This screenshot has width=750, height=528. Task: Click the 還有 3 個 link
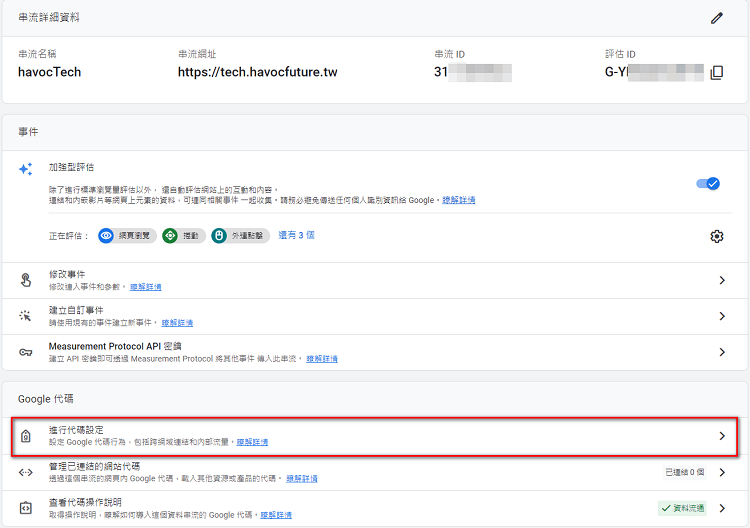pyautogui.click(x=296, y=236)
